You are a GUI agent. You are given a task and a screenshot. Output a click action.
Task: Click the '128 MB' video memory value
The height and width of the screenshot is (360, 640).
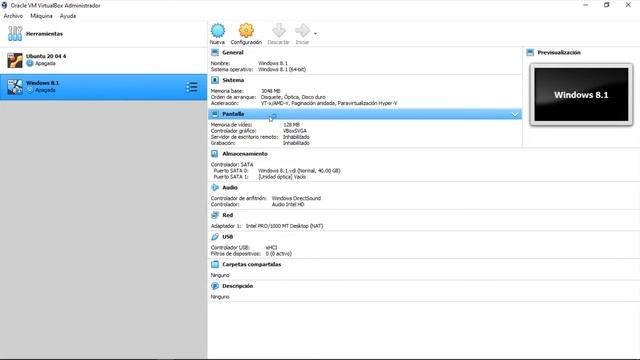pos(291,125)
